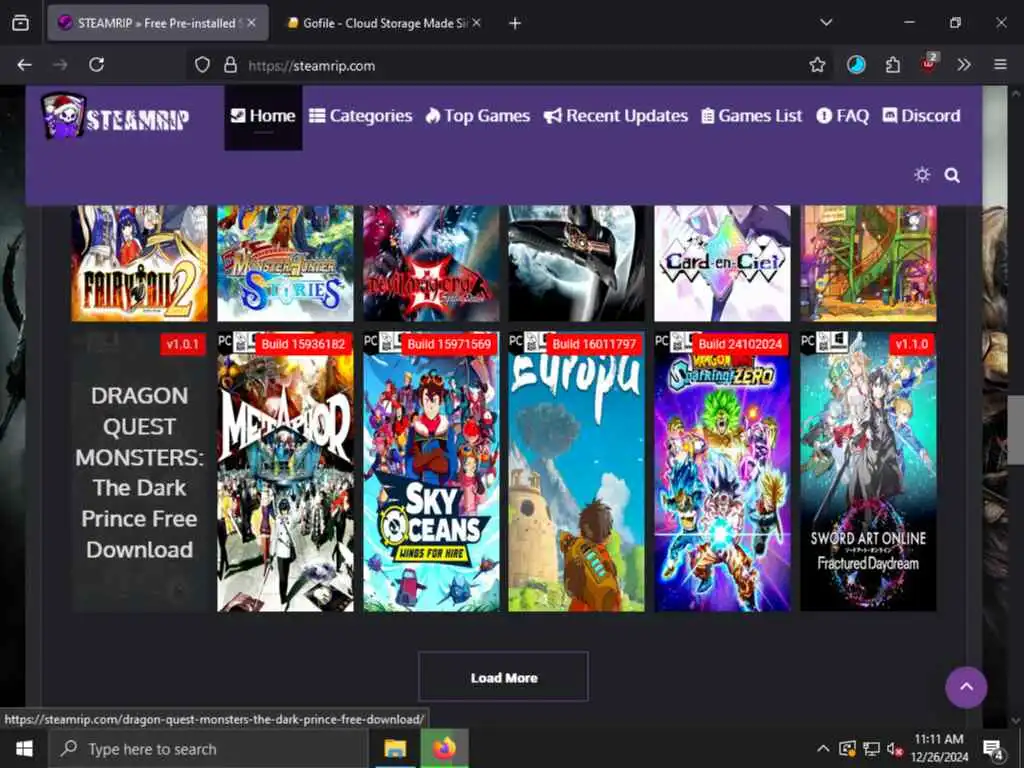Image resolution: width=1024 pixels, height=768 pixels.
Task: Close the STEAMRIP tab
Action: click(x=251, y=23)
